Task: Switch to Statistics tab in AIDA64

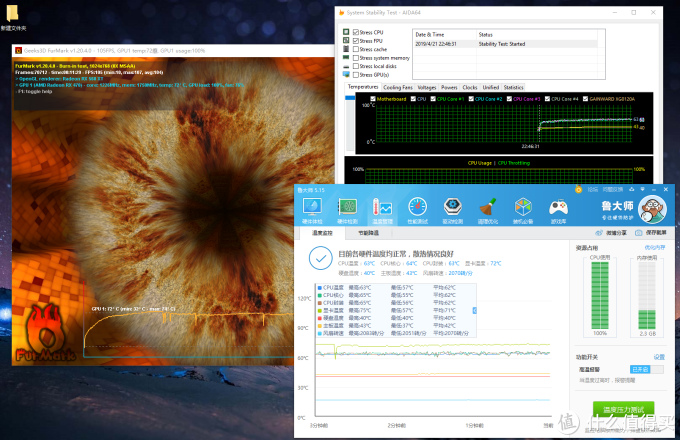Action: click(x=513, y=88)
